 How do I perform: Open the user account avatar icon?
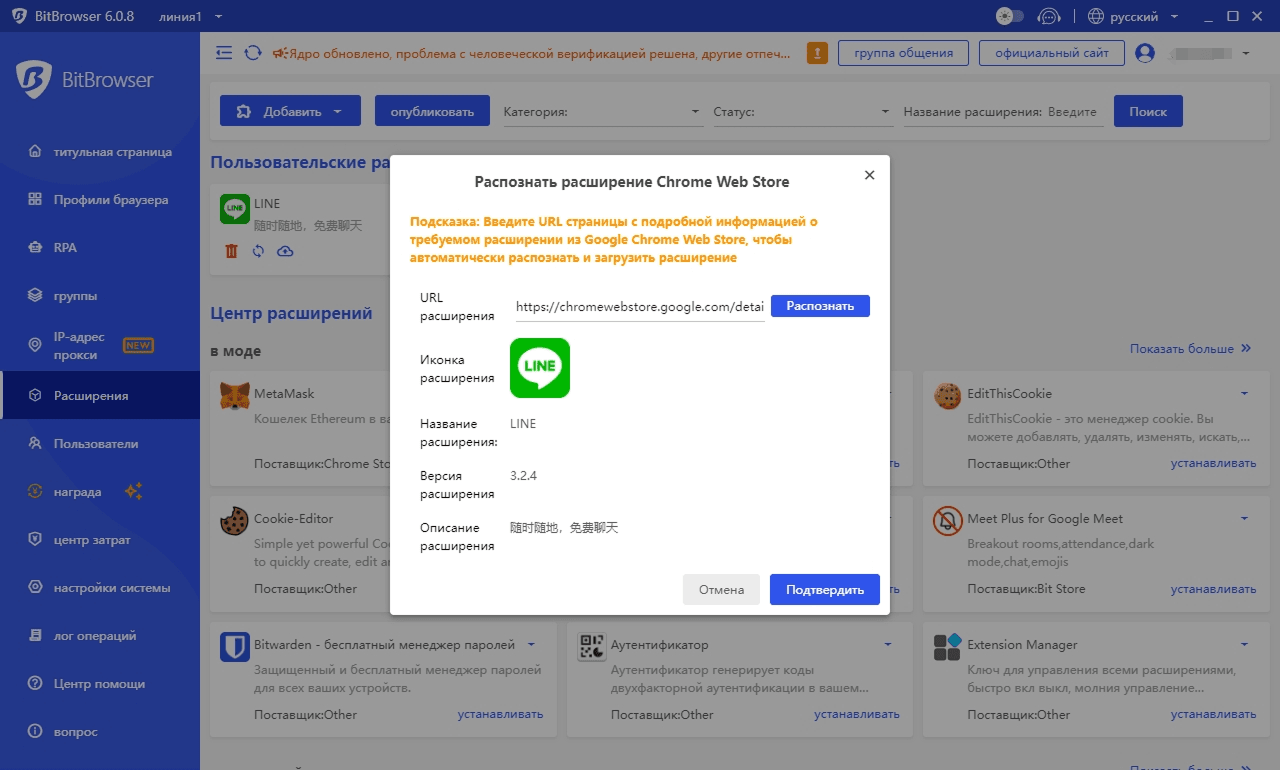[1145, 53]
